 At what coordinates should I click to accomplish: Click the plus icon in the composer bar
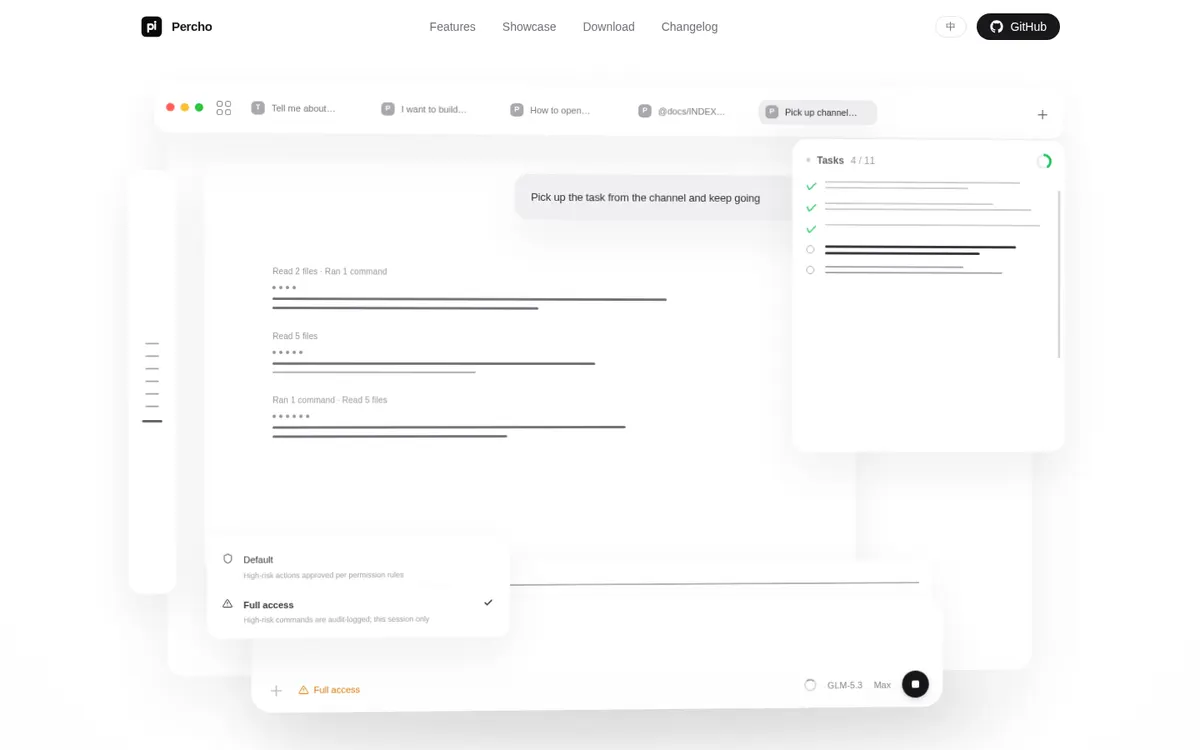tap(276, 690)
